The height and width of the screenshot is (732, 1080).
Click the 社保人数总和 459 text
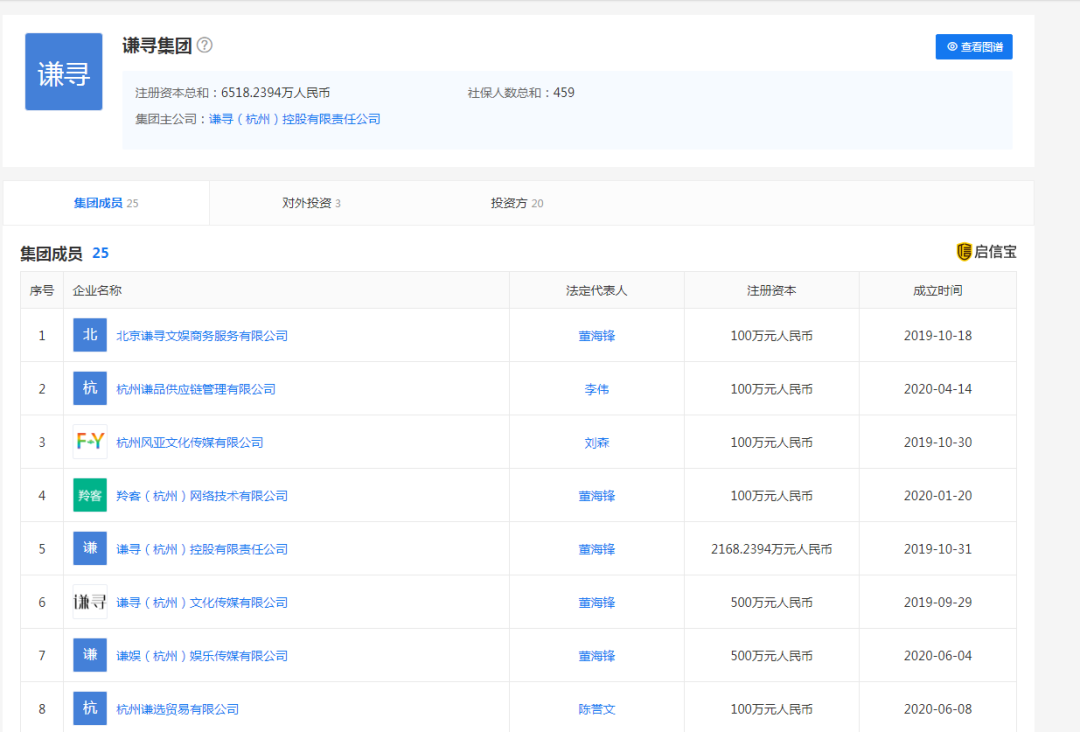point(521,93)
